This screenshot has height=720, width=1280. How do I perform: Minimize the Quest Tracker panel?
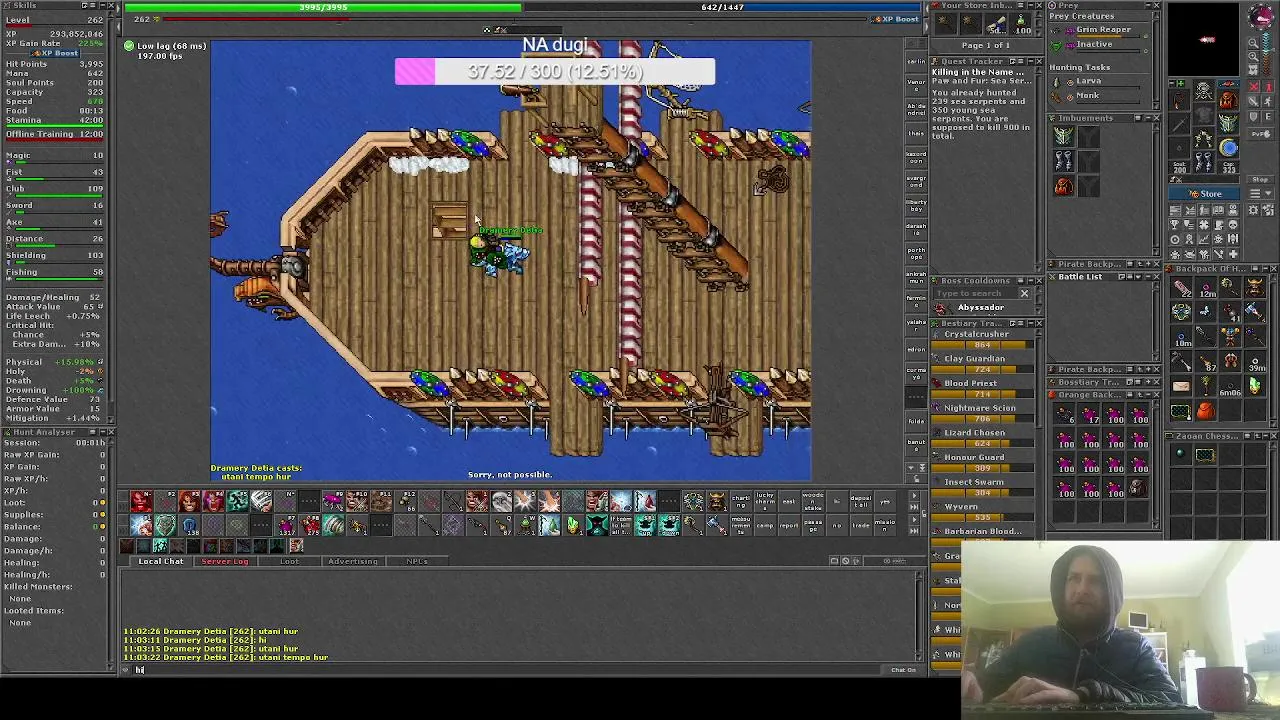tap(1031, 61)
